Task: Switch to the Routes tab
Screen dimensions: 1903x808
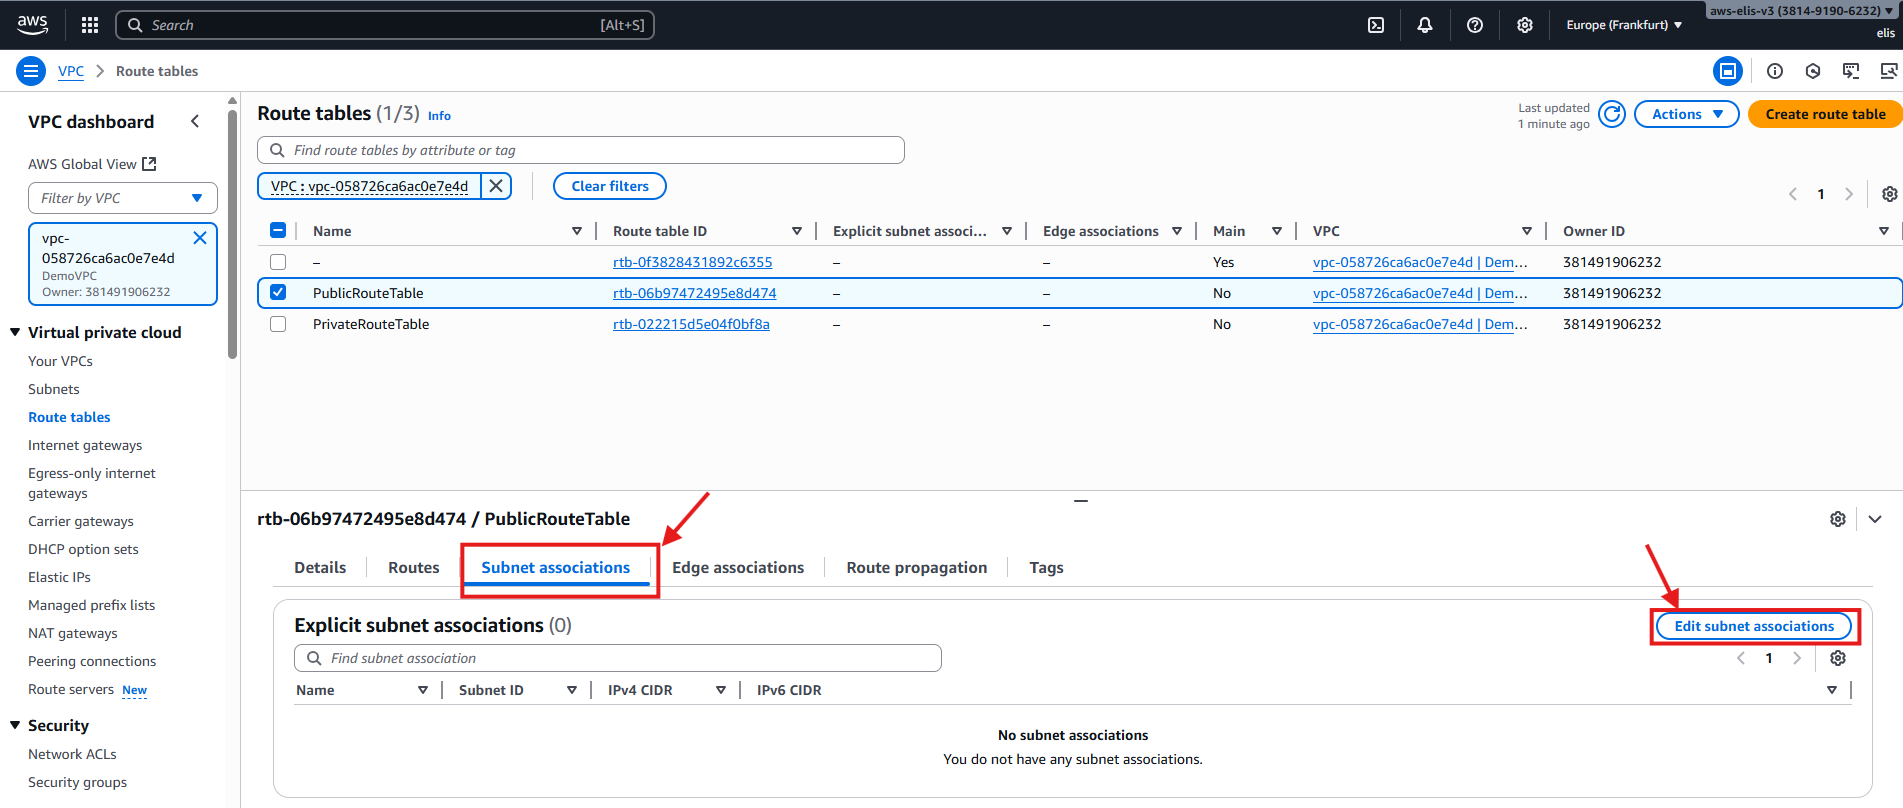Action: click(413, 567)
